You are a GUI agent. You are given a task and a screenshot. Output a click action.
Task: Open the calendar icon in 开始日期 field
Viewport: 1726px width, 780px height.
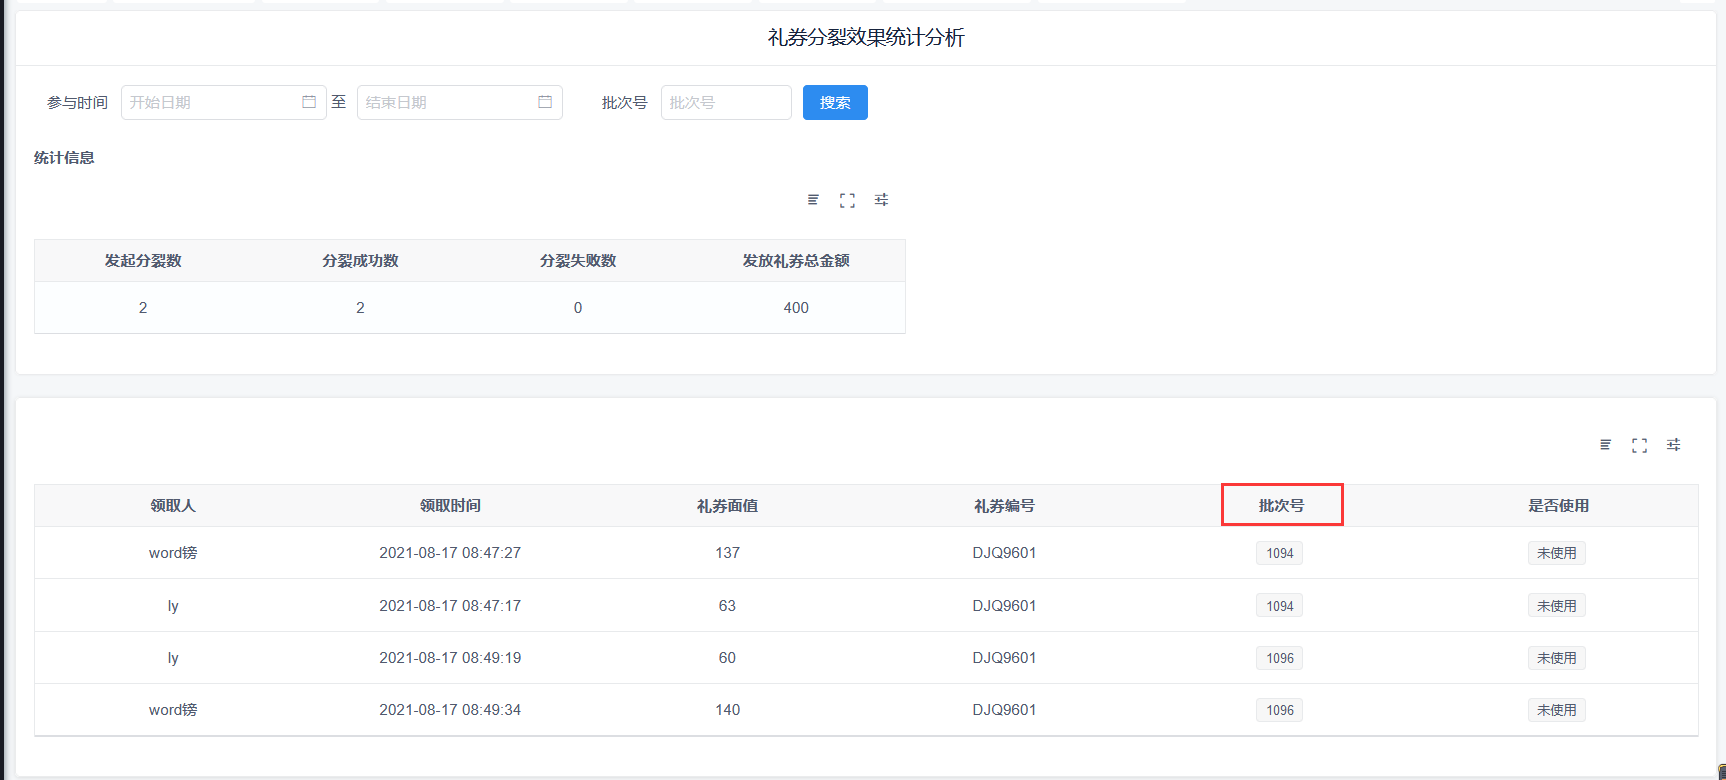(x=309, y=102)
